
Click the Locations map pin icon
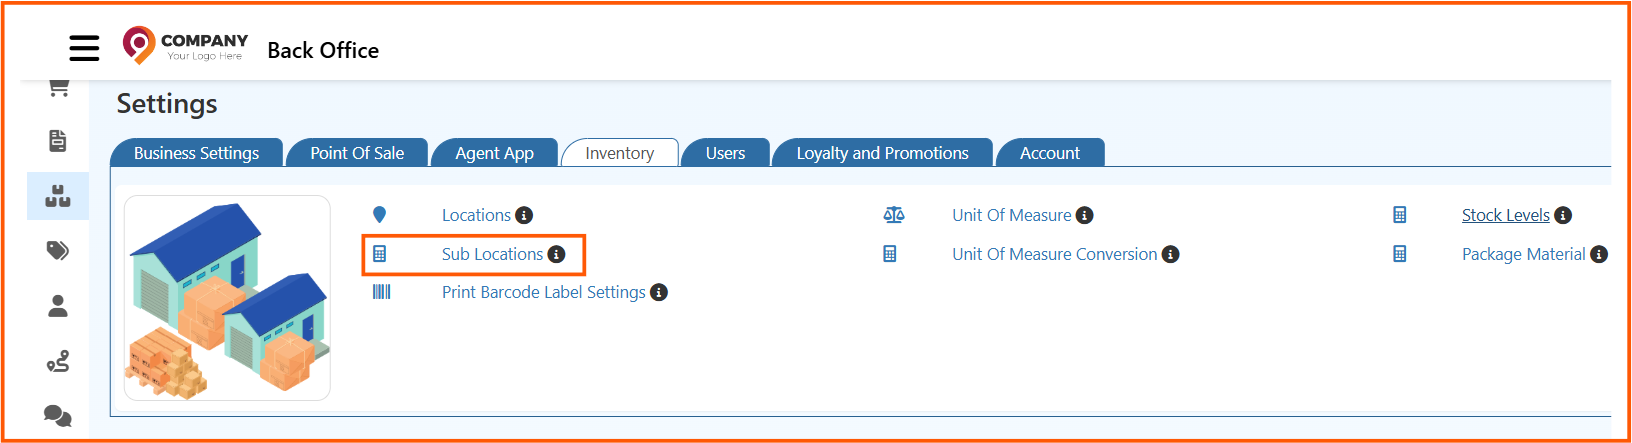pyautogui.click(x=379, y=215)
